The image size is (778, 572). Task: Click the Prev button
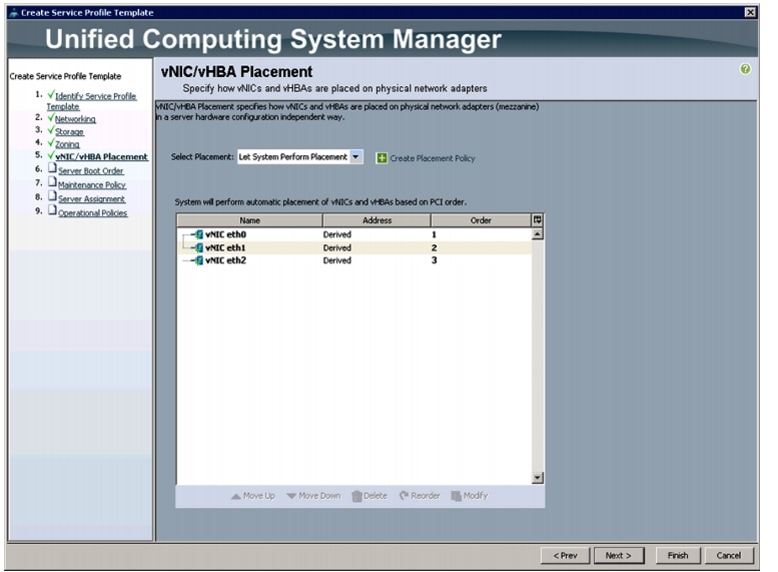point(565,556)
